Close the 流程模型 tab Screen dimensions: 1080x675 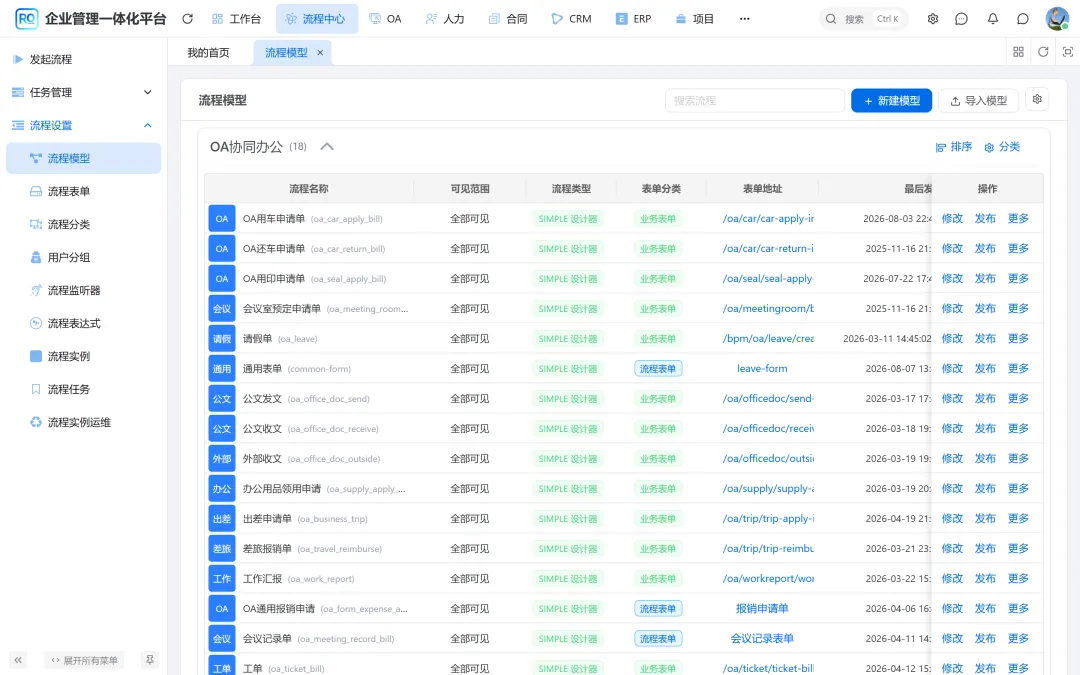tap(320, 52)
